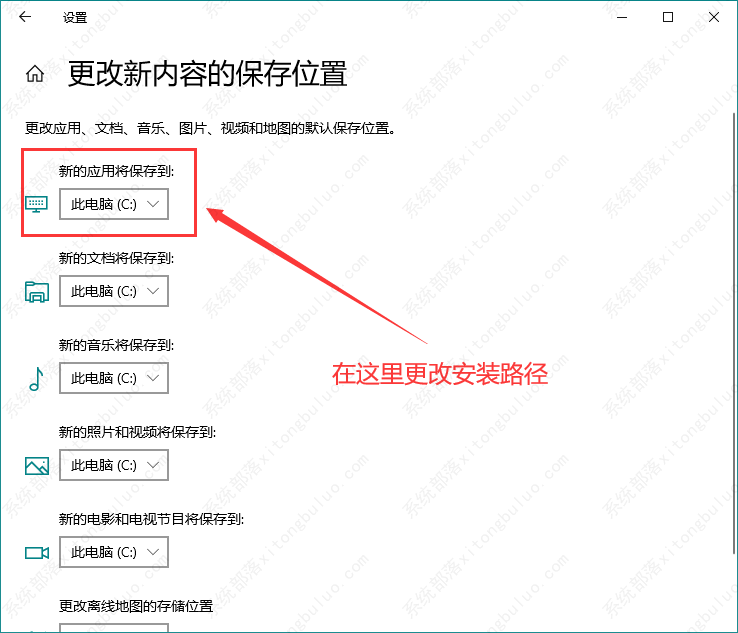This screenshot has height=633, width=738.
Task: Click the 更改新内容的保存位置 page heading
Action: 207,74
